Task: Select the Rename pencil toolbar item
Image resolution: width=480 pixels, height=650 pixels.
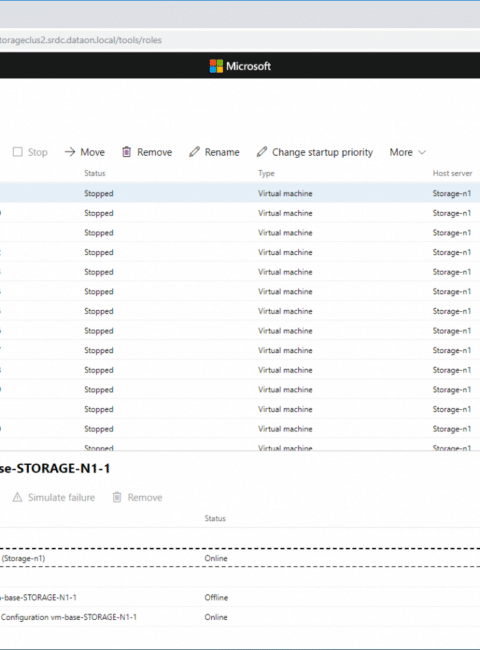Action: pos(214,152)
